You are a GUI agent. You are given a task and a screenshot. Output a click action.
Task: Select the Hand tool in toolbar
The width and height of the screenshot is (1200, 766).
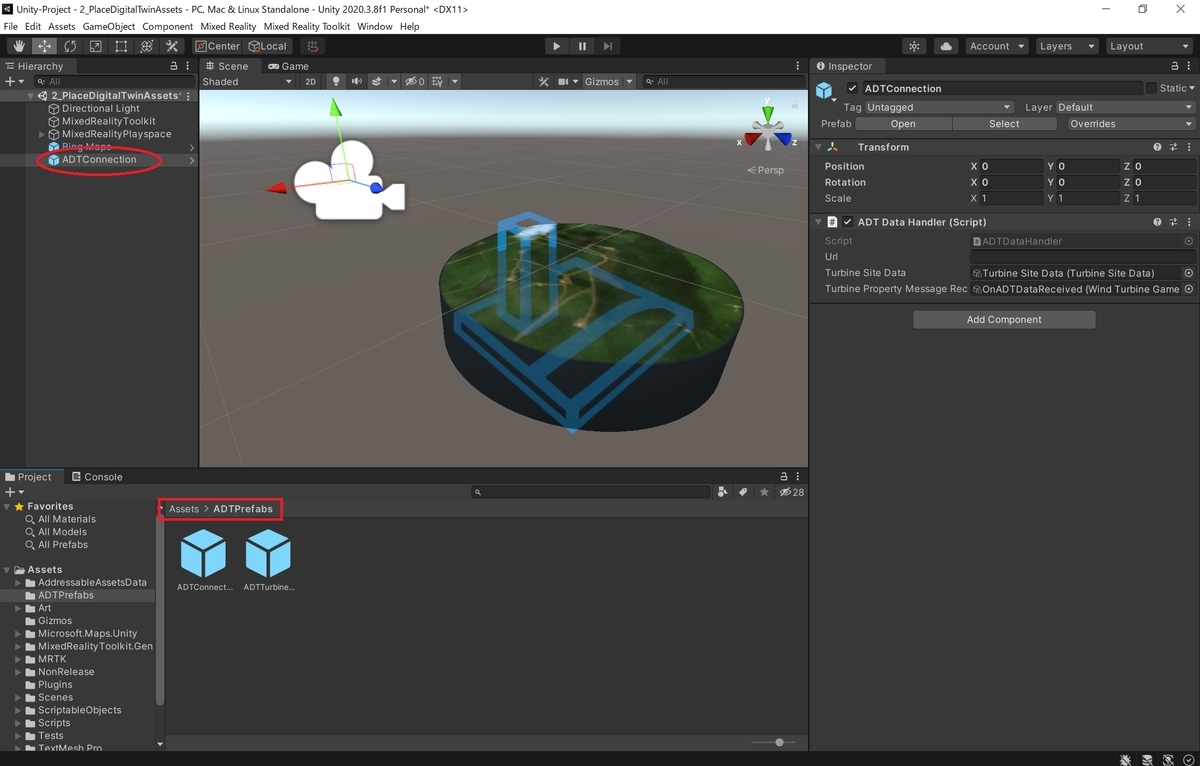19,46
